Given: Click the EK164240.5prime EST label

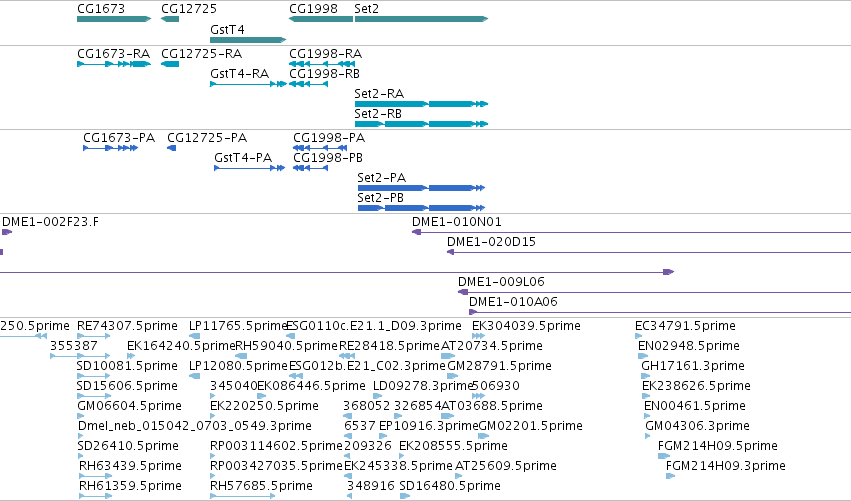Looking at the screenshot, I should point(181,346).
